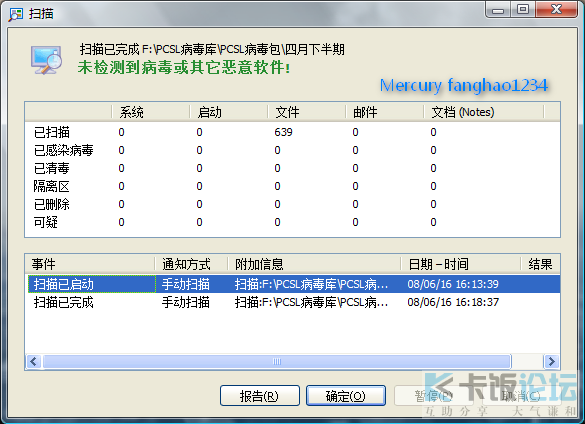Image resolution: width=585 pixels, height=424 pixels.
Task: Select the 系统 column header
Action: pos(150,112)
